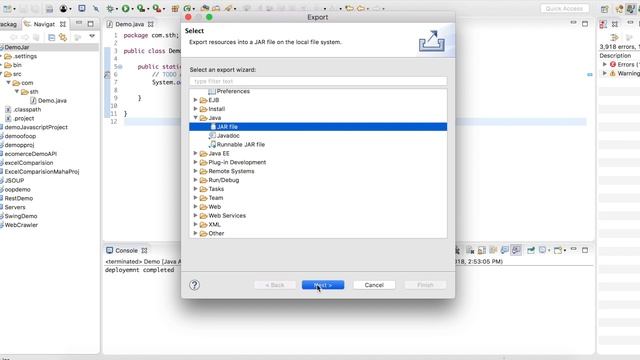
Task: Click the Finish button in Export dialog
Action: click(425, 285)
